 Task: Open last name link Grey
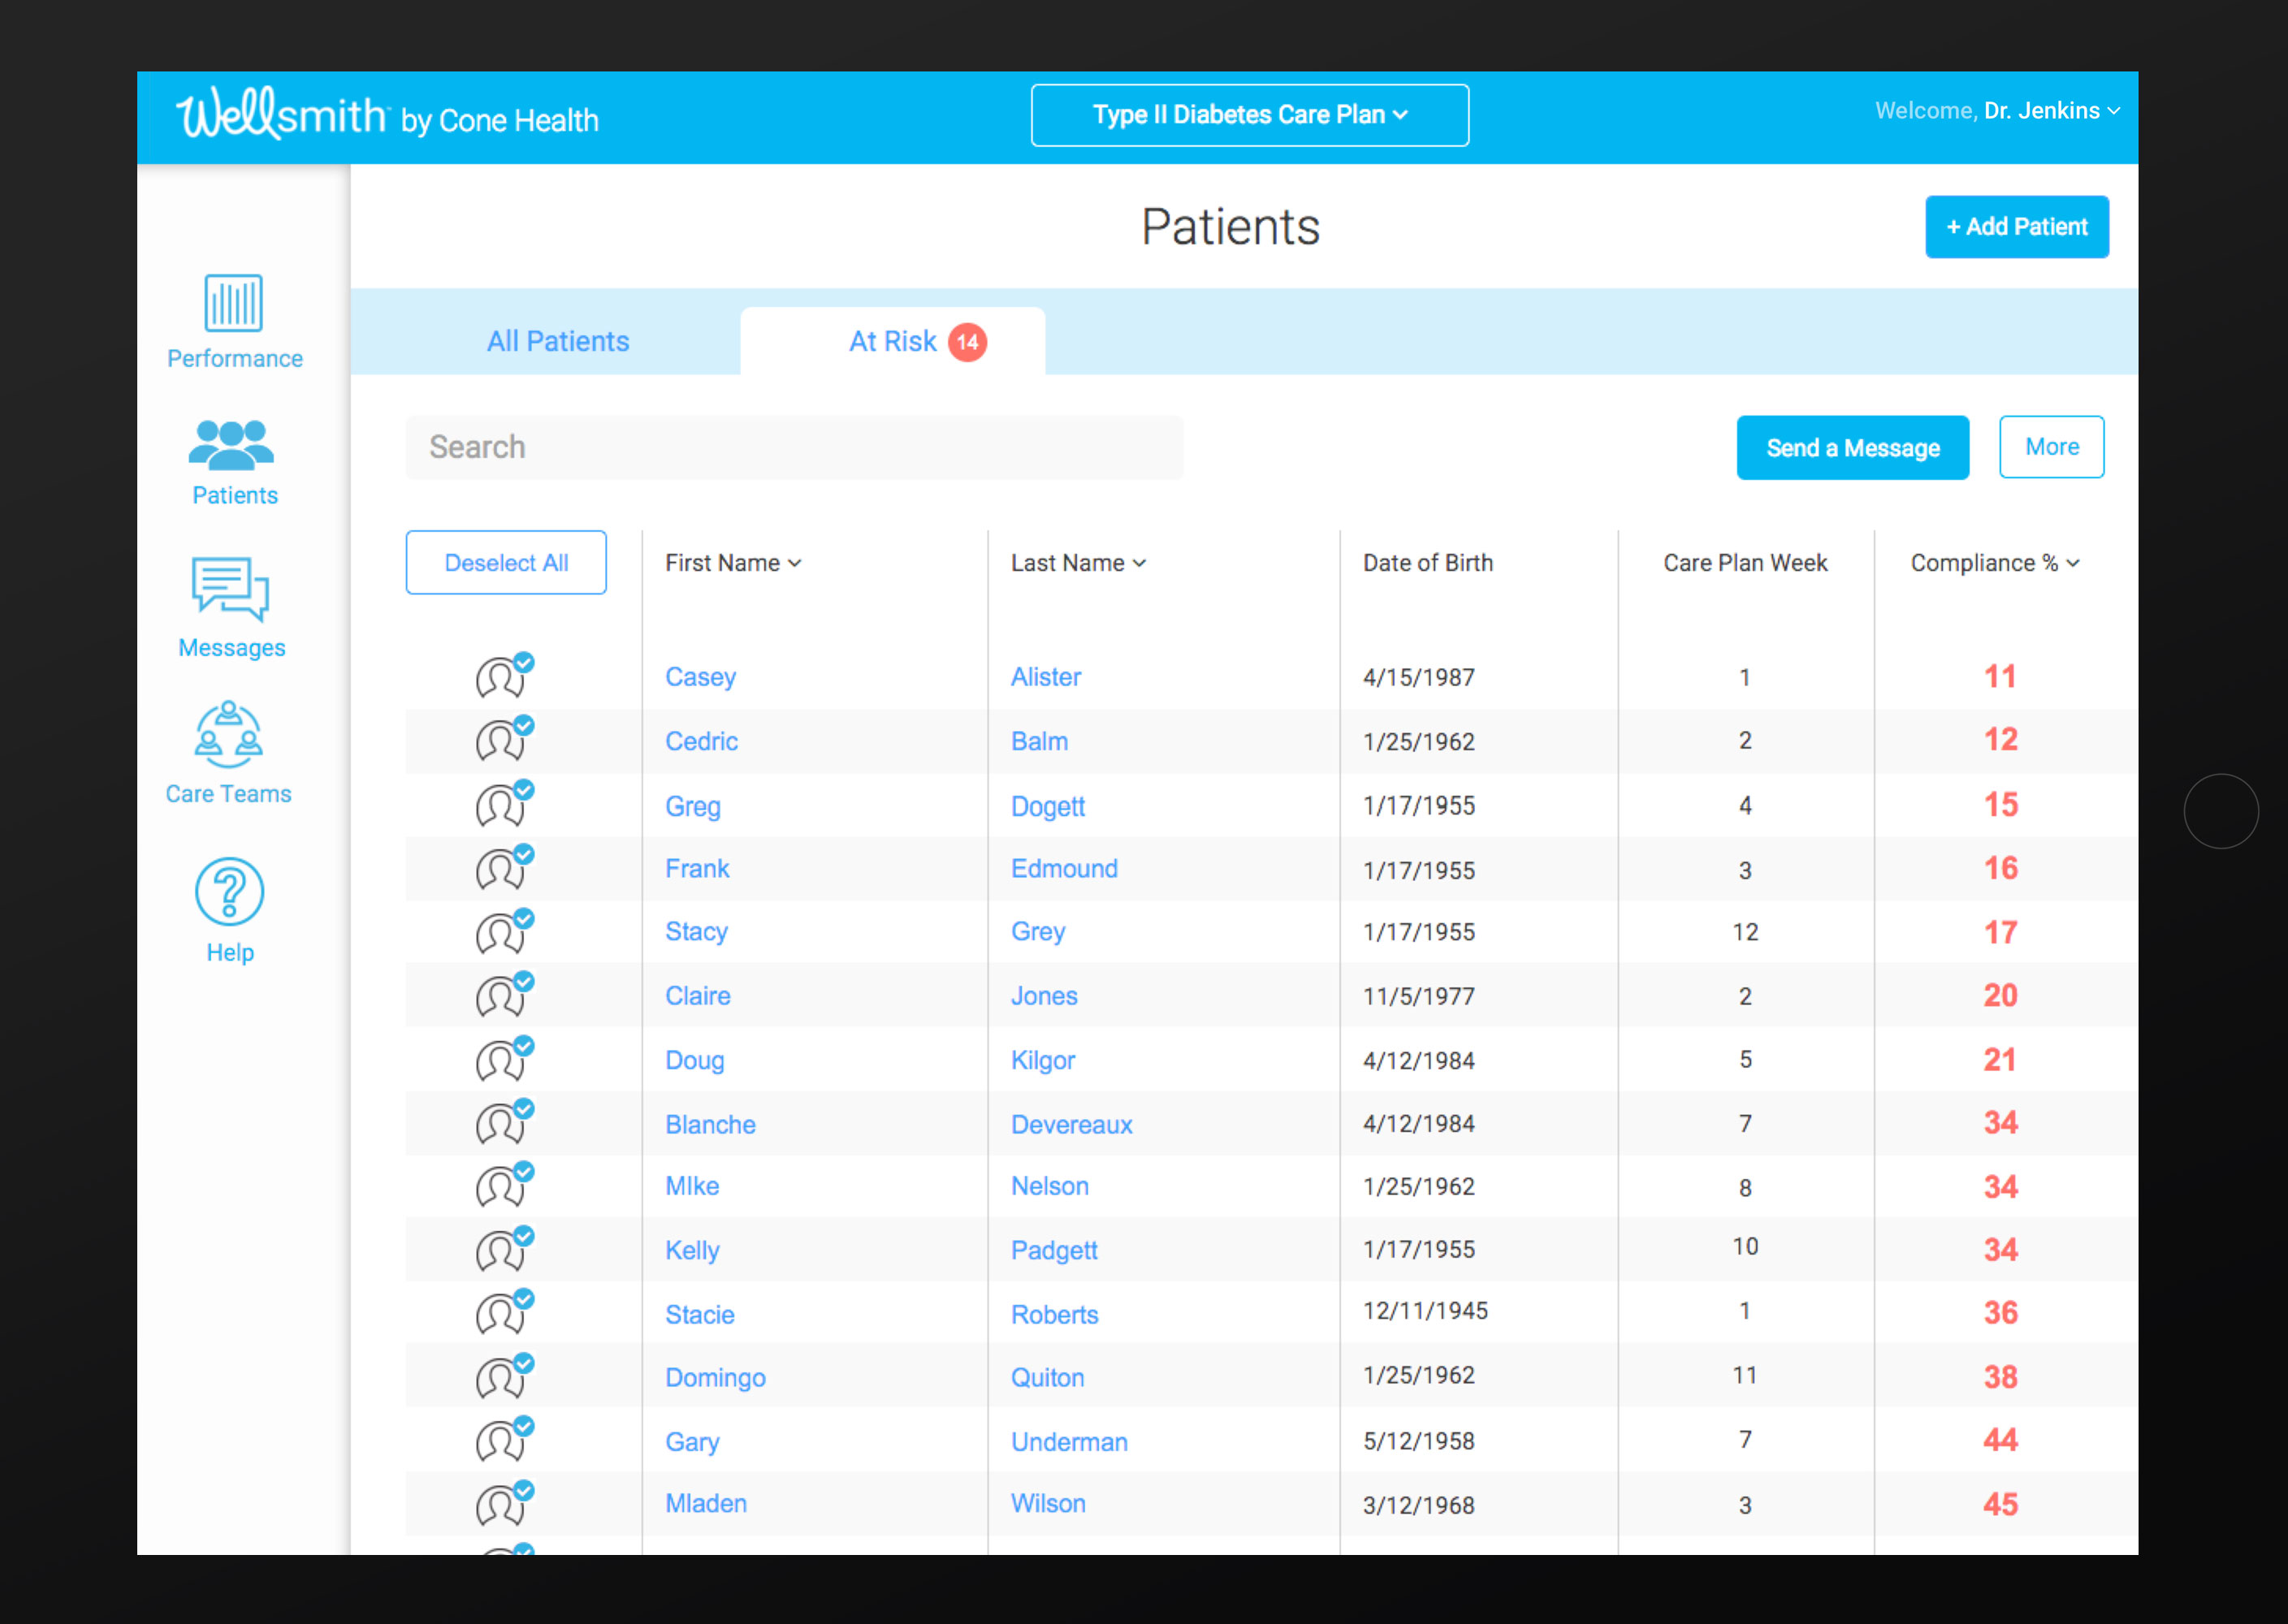click(1037, 932)
